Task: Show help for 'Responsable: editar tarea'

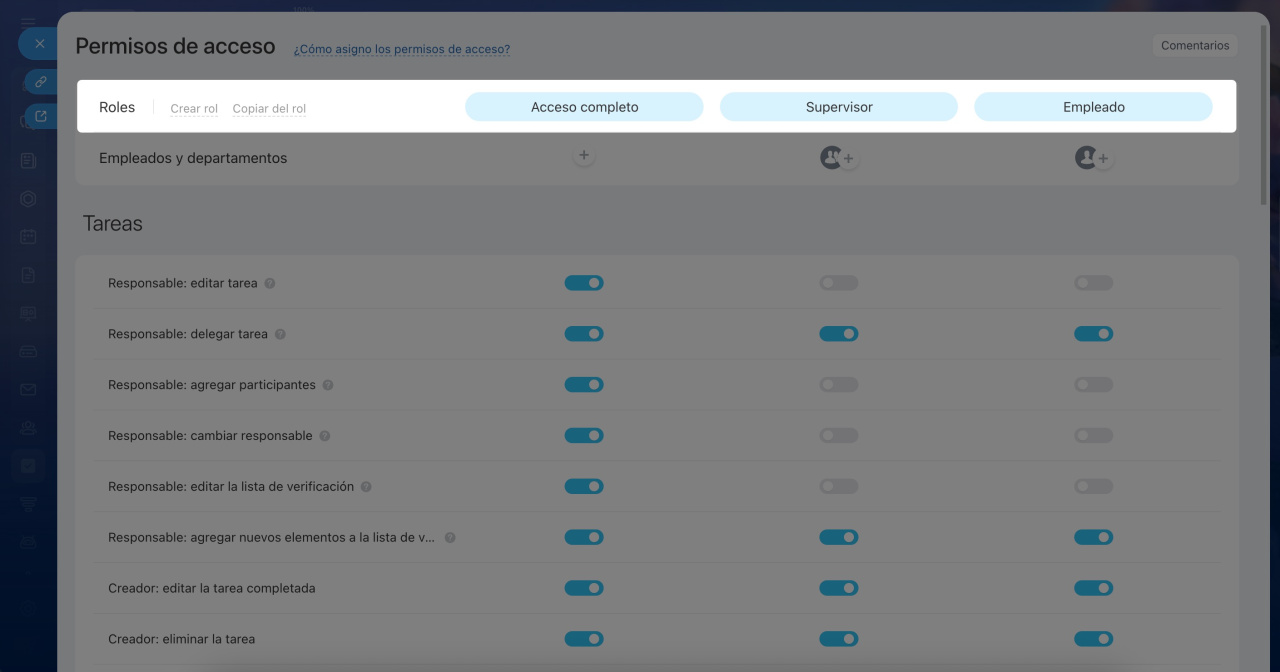Action: coord(270,283)
